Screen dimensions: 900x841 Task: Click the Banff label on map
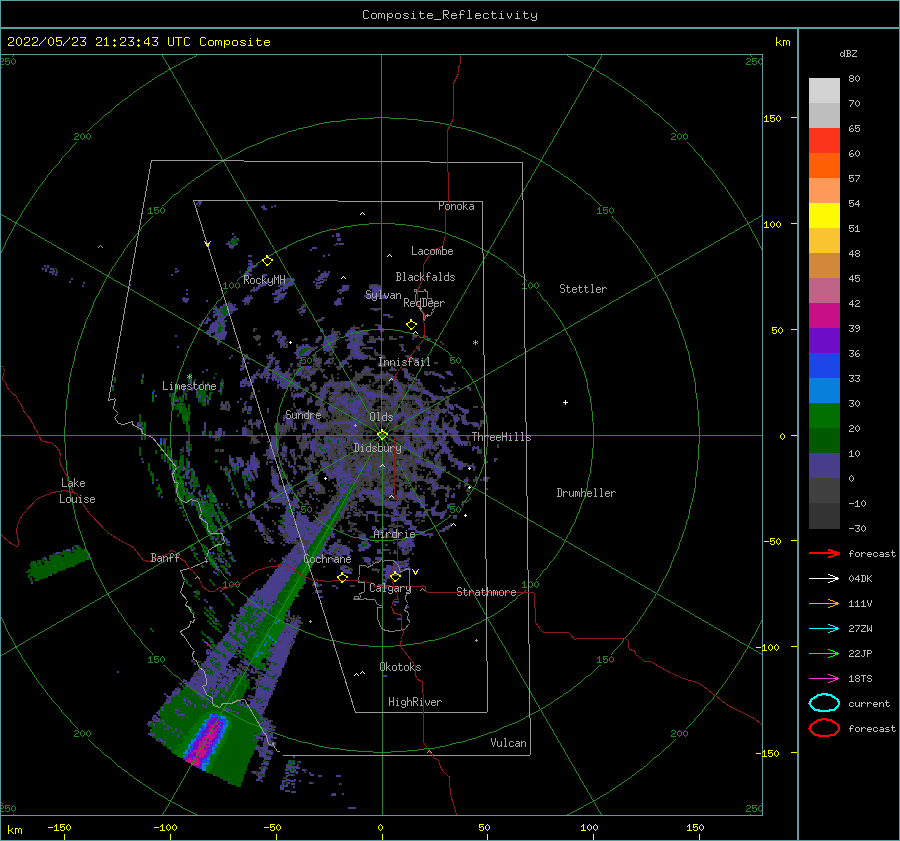point(165,558)
